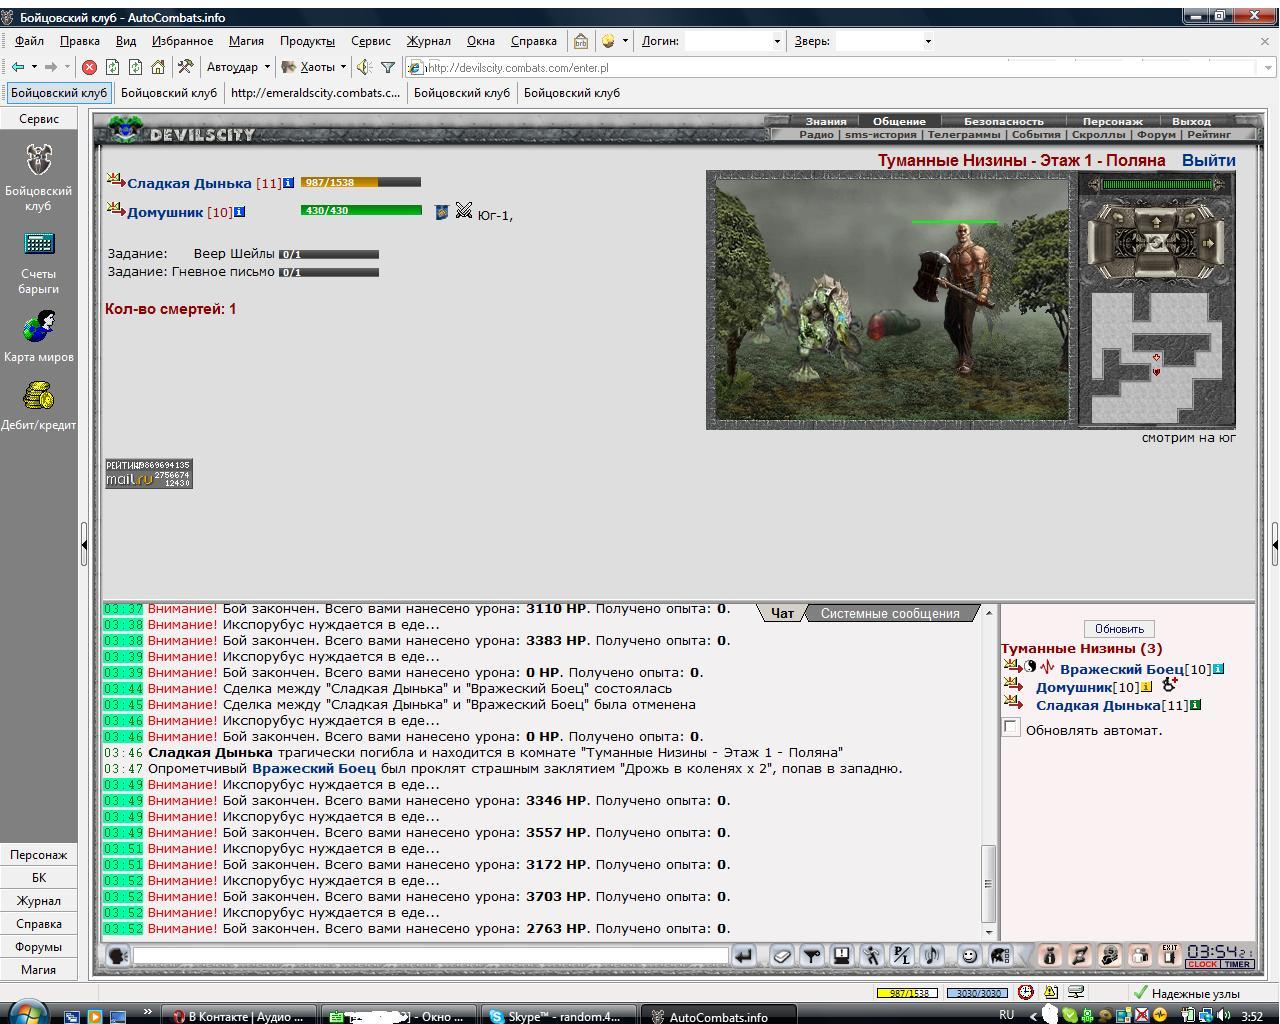Clear chat with the eraser icon
The width and height of the screenshot is (1280, 1024).
pyautogui.click(x=782, y=956)
